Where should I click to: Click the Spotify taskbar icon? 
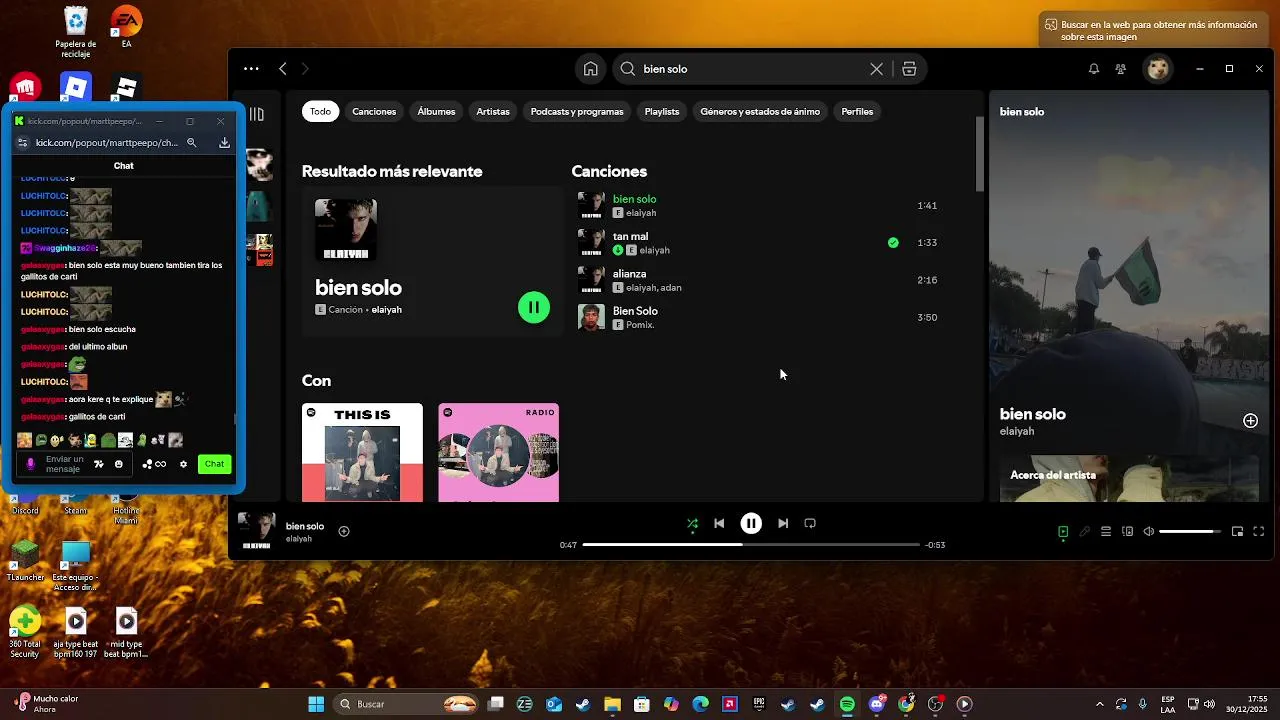(x=847, y=704)
